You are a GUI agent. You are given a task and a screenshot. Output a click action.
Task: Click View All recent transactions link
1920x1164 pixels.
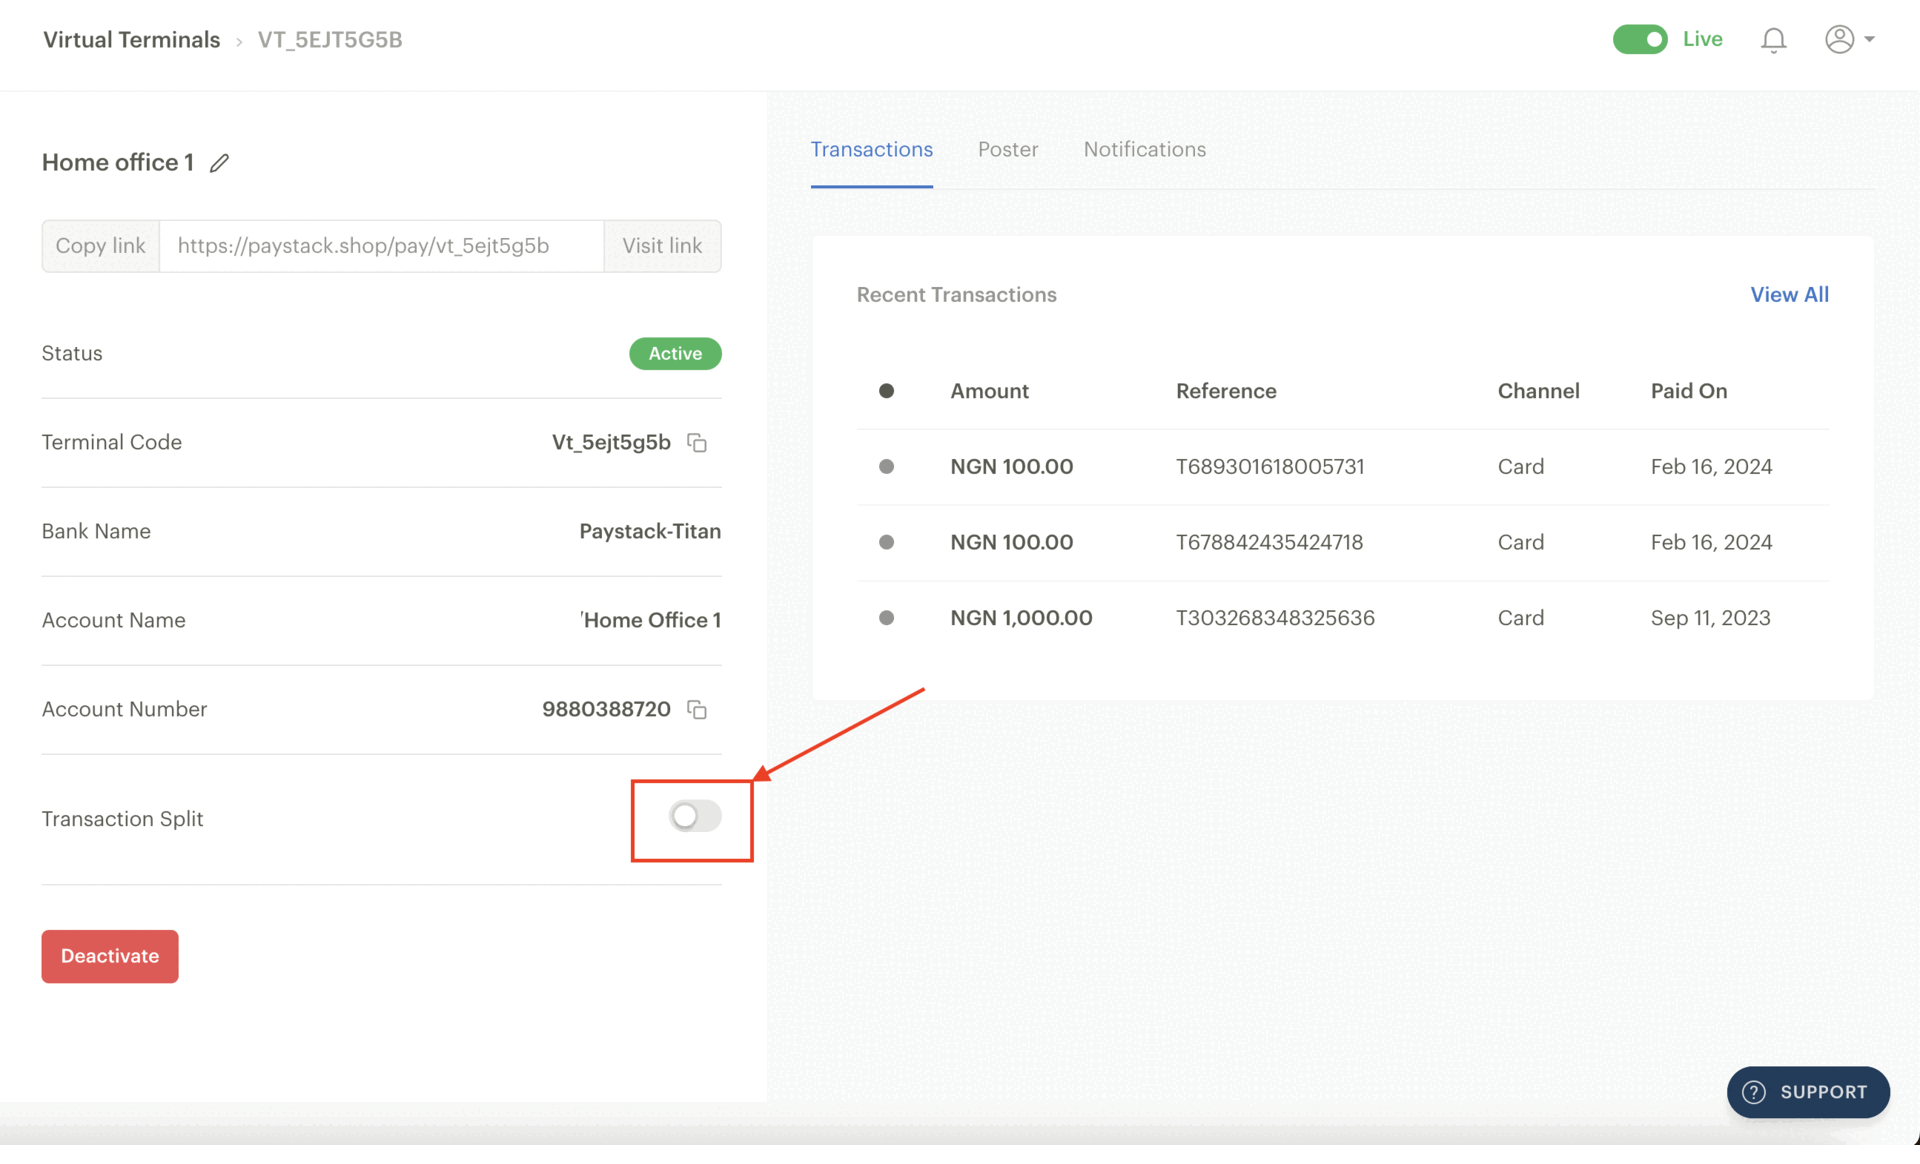point(1790,293)
